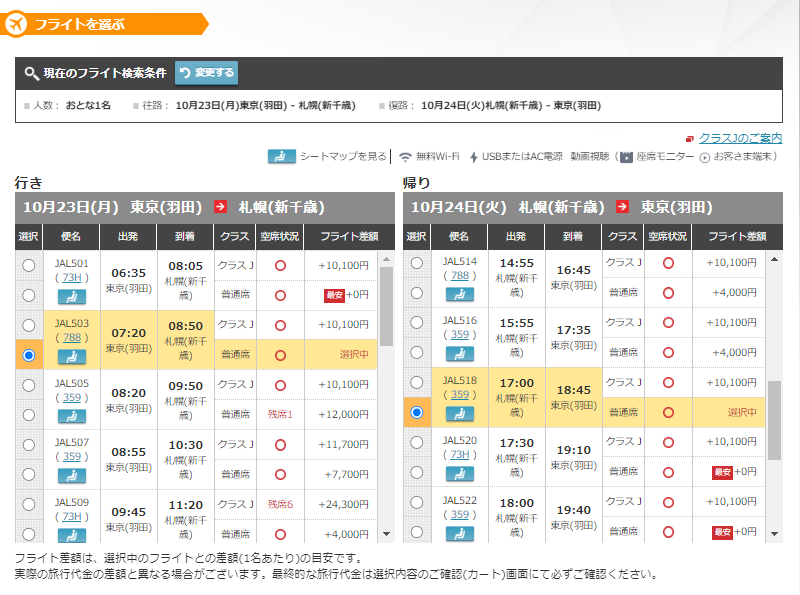This screenshot has width=800, height=595.
Task: Open seat map icon for JAL509
Action: [x=71, y=535]
